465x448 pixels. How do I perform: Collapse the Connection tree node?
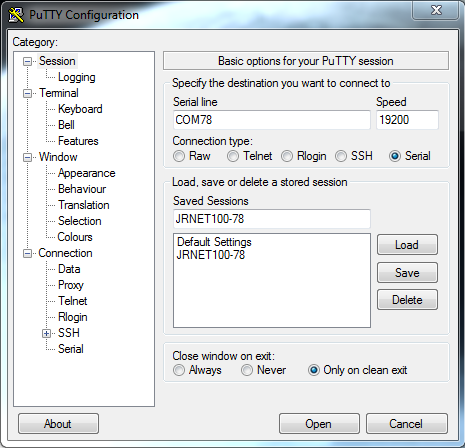tap(27, 253)
